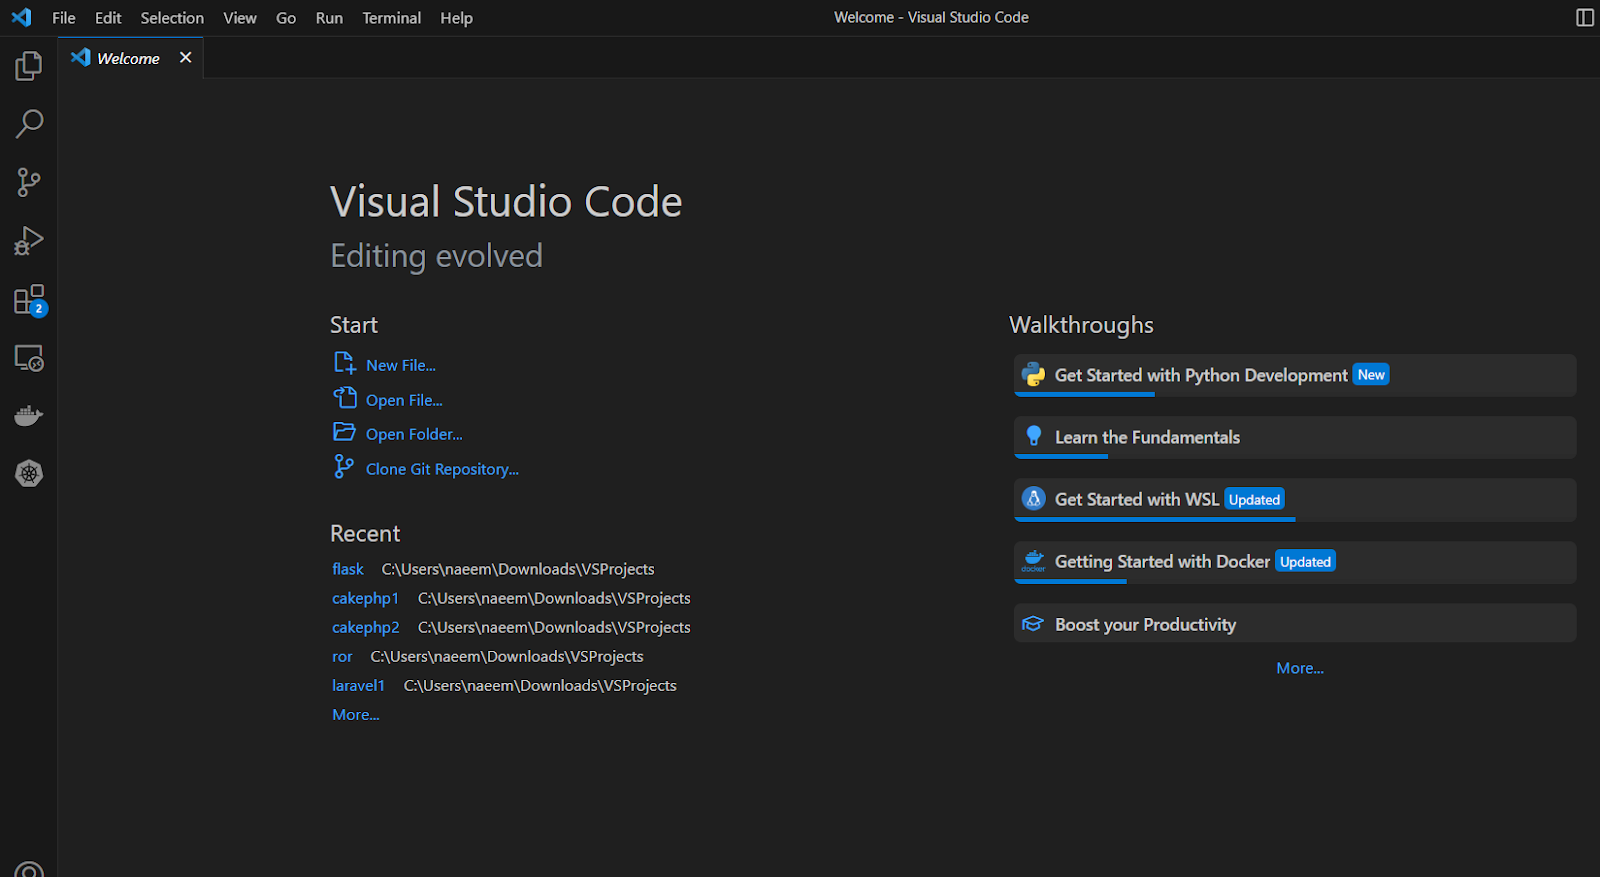Click the path text next to ror

point(507,657)
